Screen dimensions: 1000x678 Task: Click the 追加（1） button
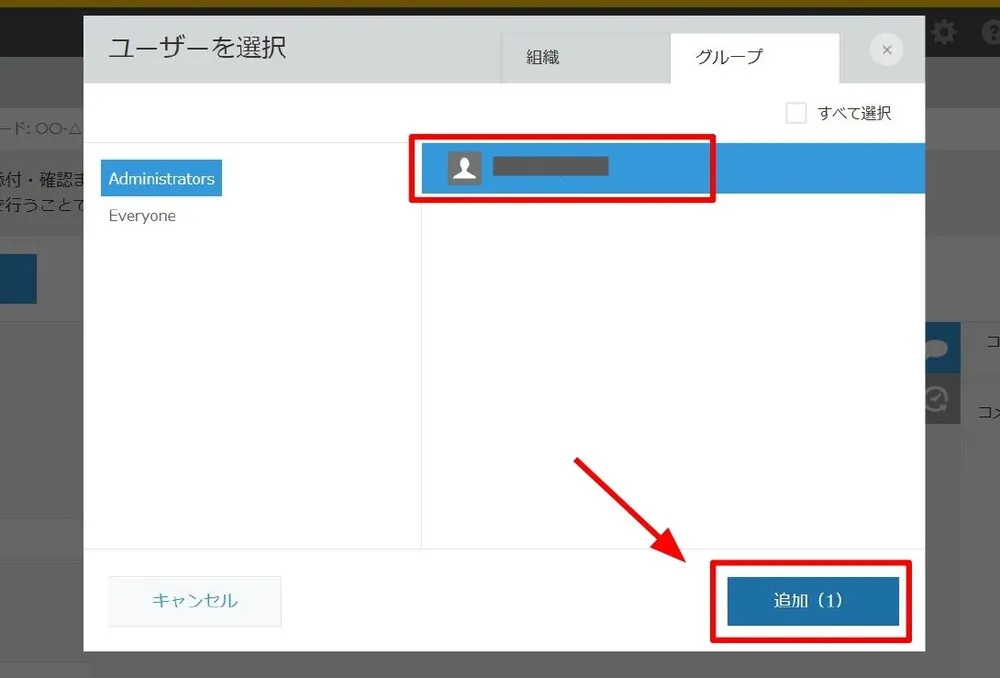810,601
